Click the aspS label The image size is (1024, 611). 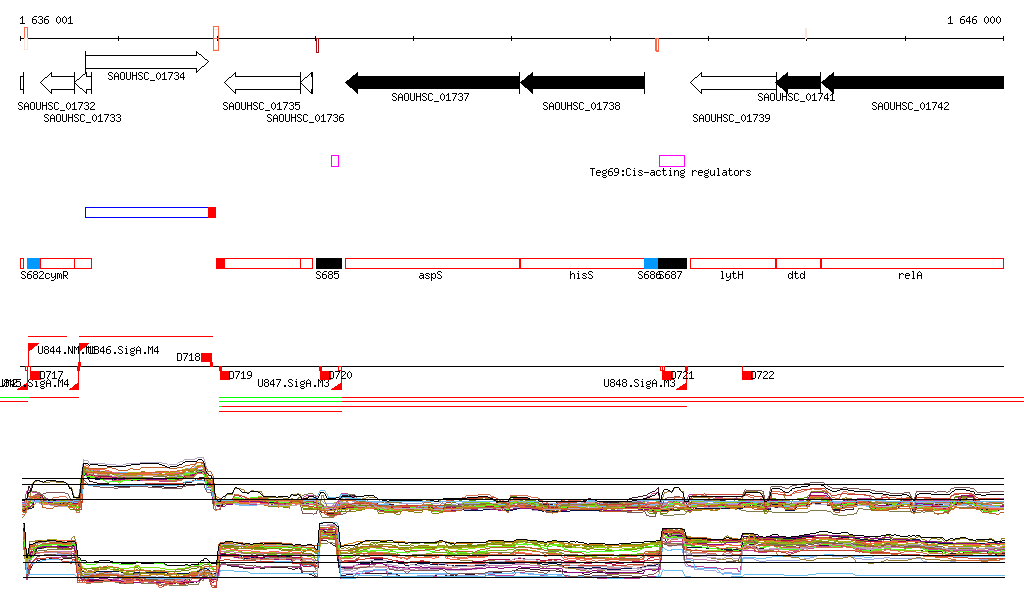(430, 275)
